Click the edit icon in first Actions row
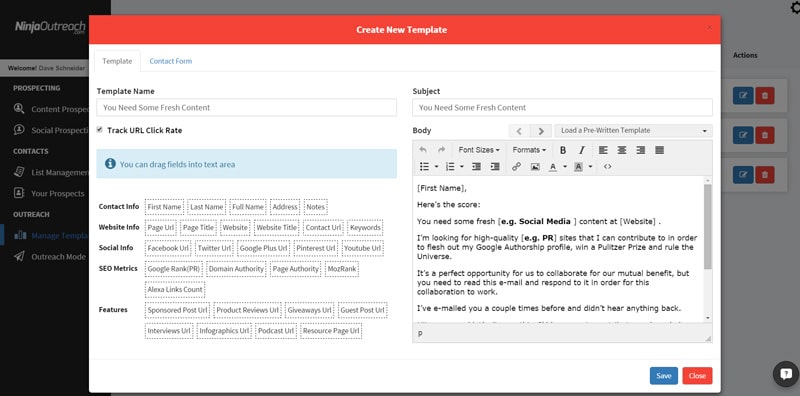The width and height of the screenshot is (800, 396). 743,95
